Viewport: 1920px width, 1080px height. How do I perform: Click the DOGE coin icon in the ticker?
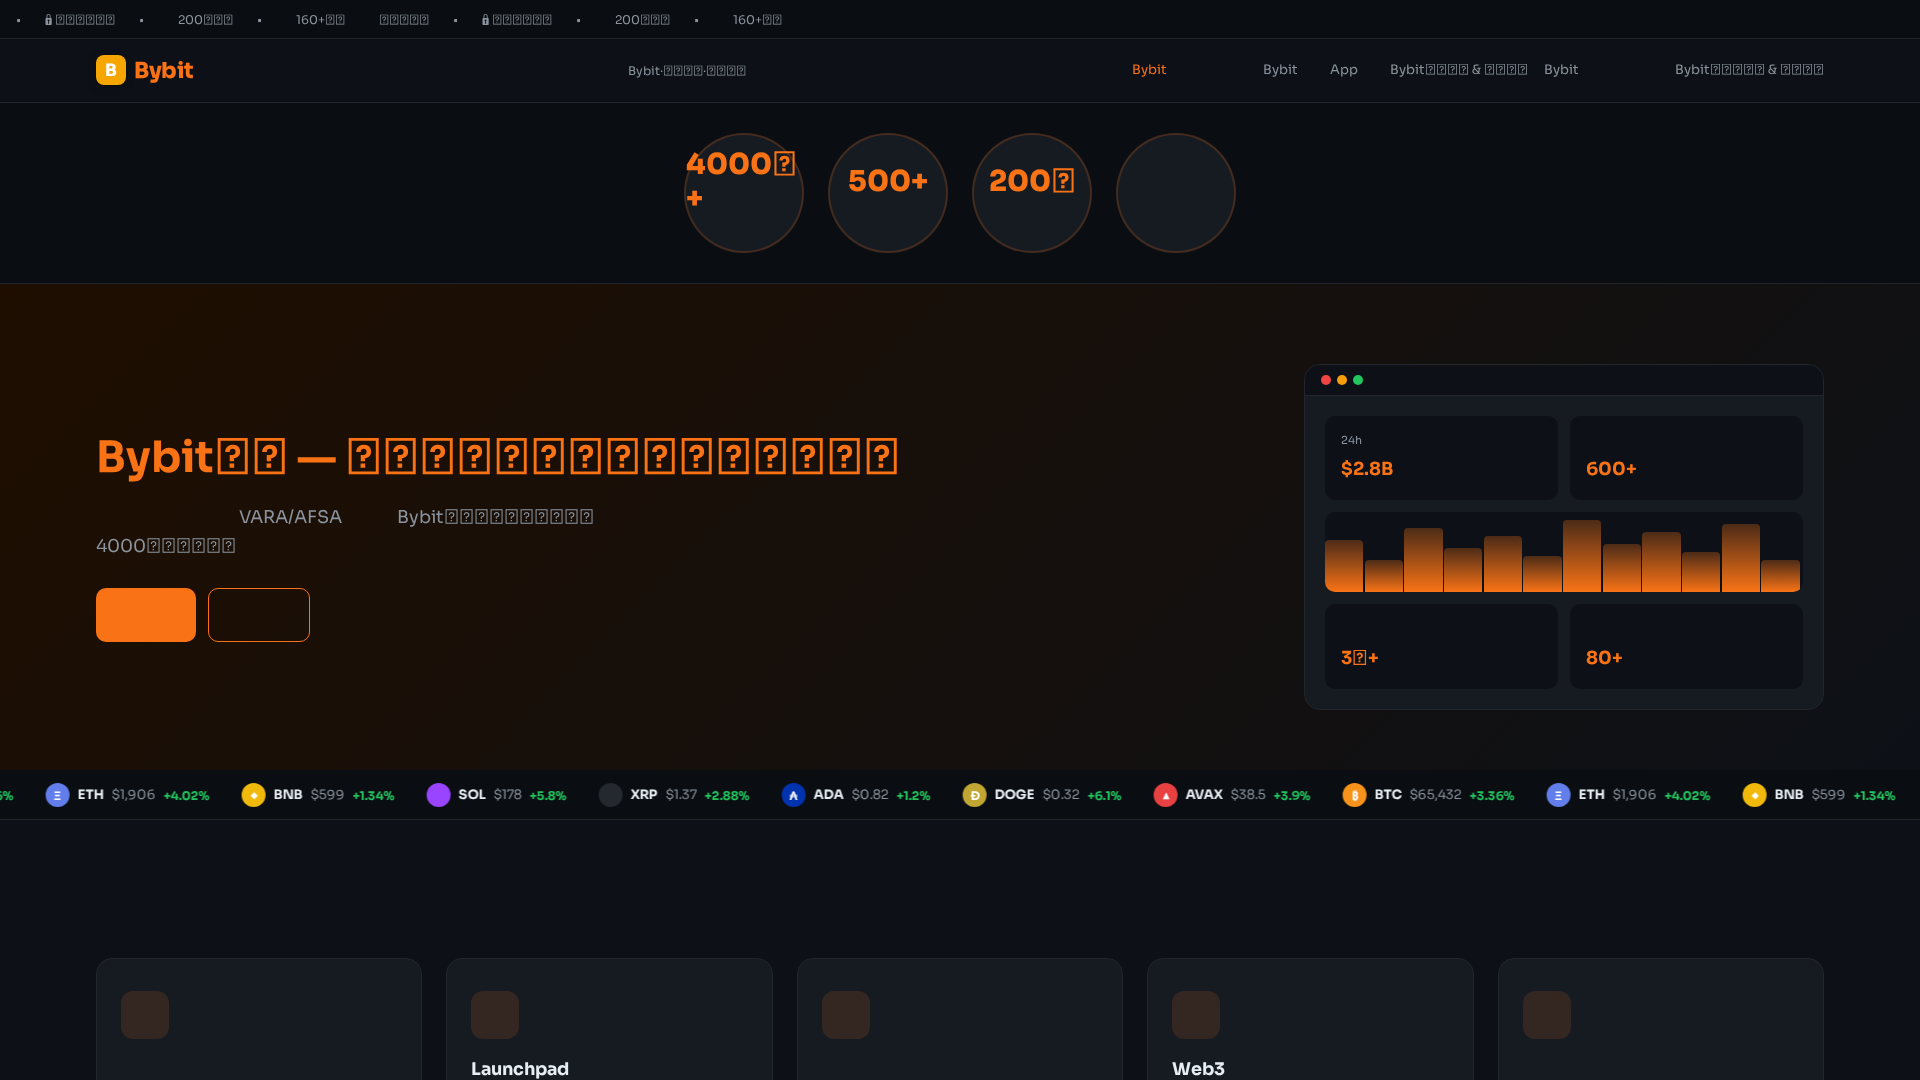[x=976, y=795]
